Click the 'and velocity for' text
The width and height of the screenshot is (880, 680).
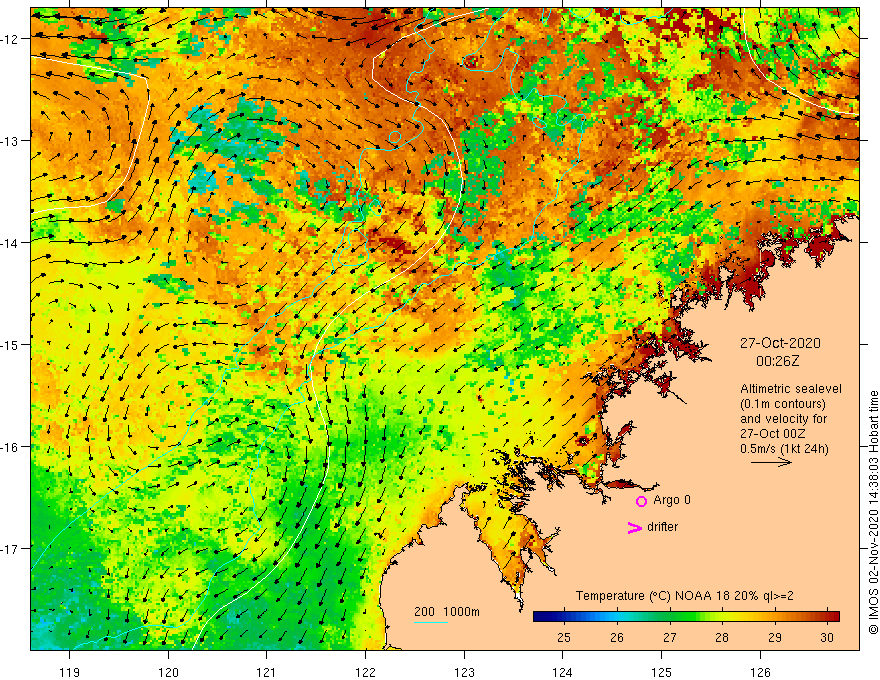click(783, 419)
